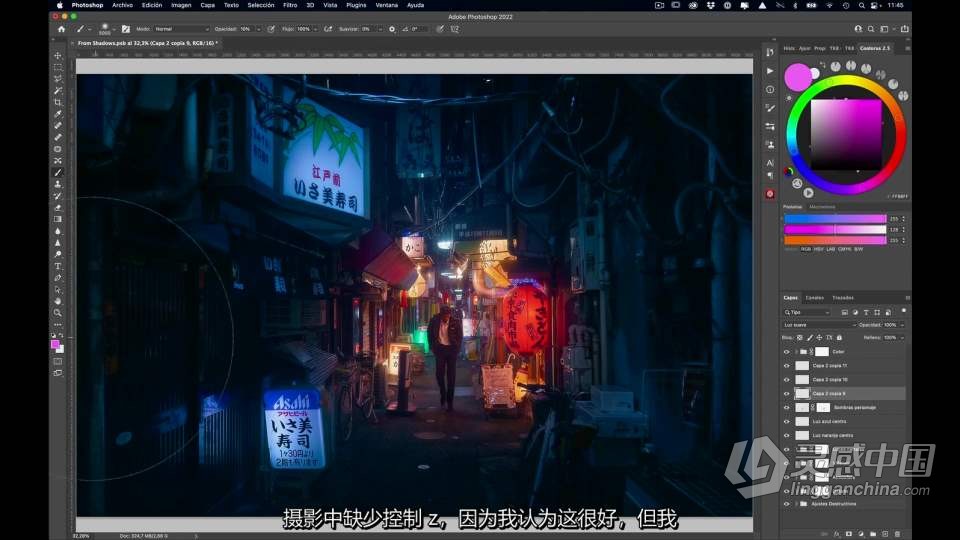
Task: Hide the Luz naranja centro layer
Action: [787, 436]
